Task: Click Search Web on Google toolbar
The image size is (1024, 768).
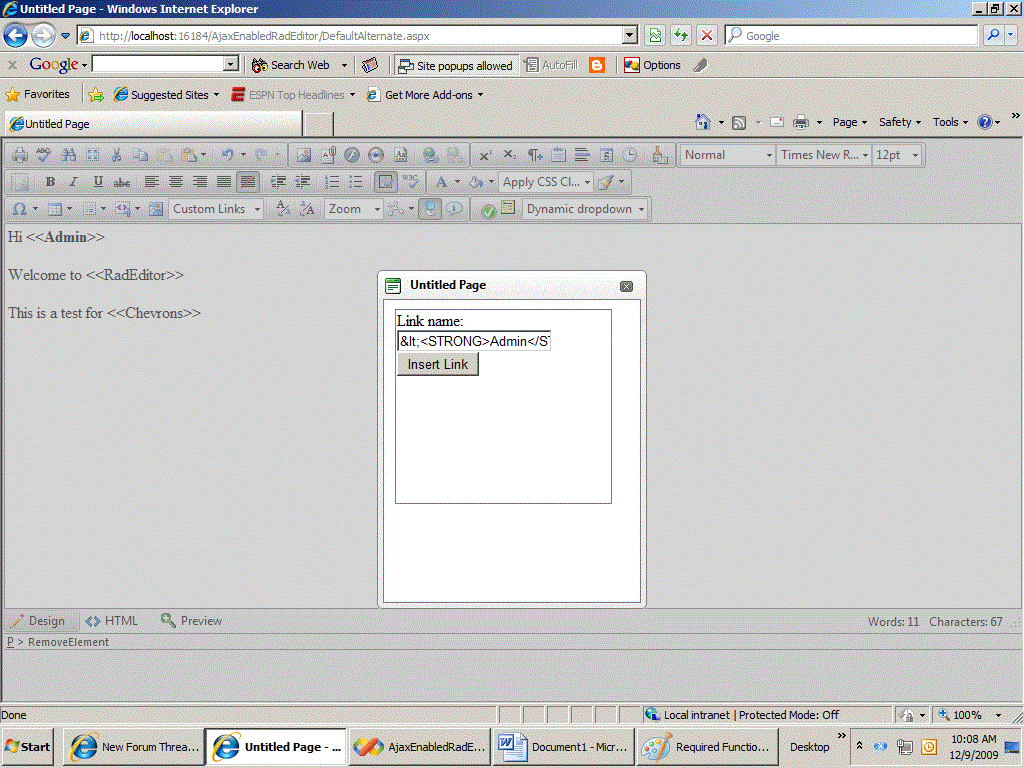Action: pos(291,65)
